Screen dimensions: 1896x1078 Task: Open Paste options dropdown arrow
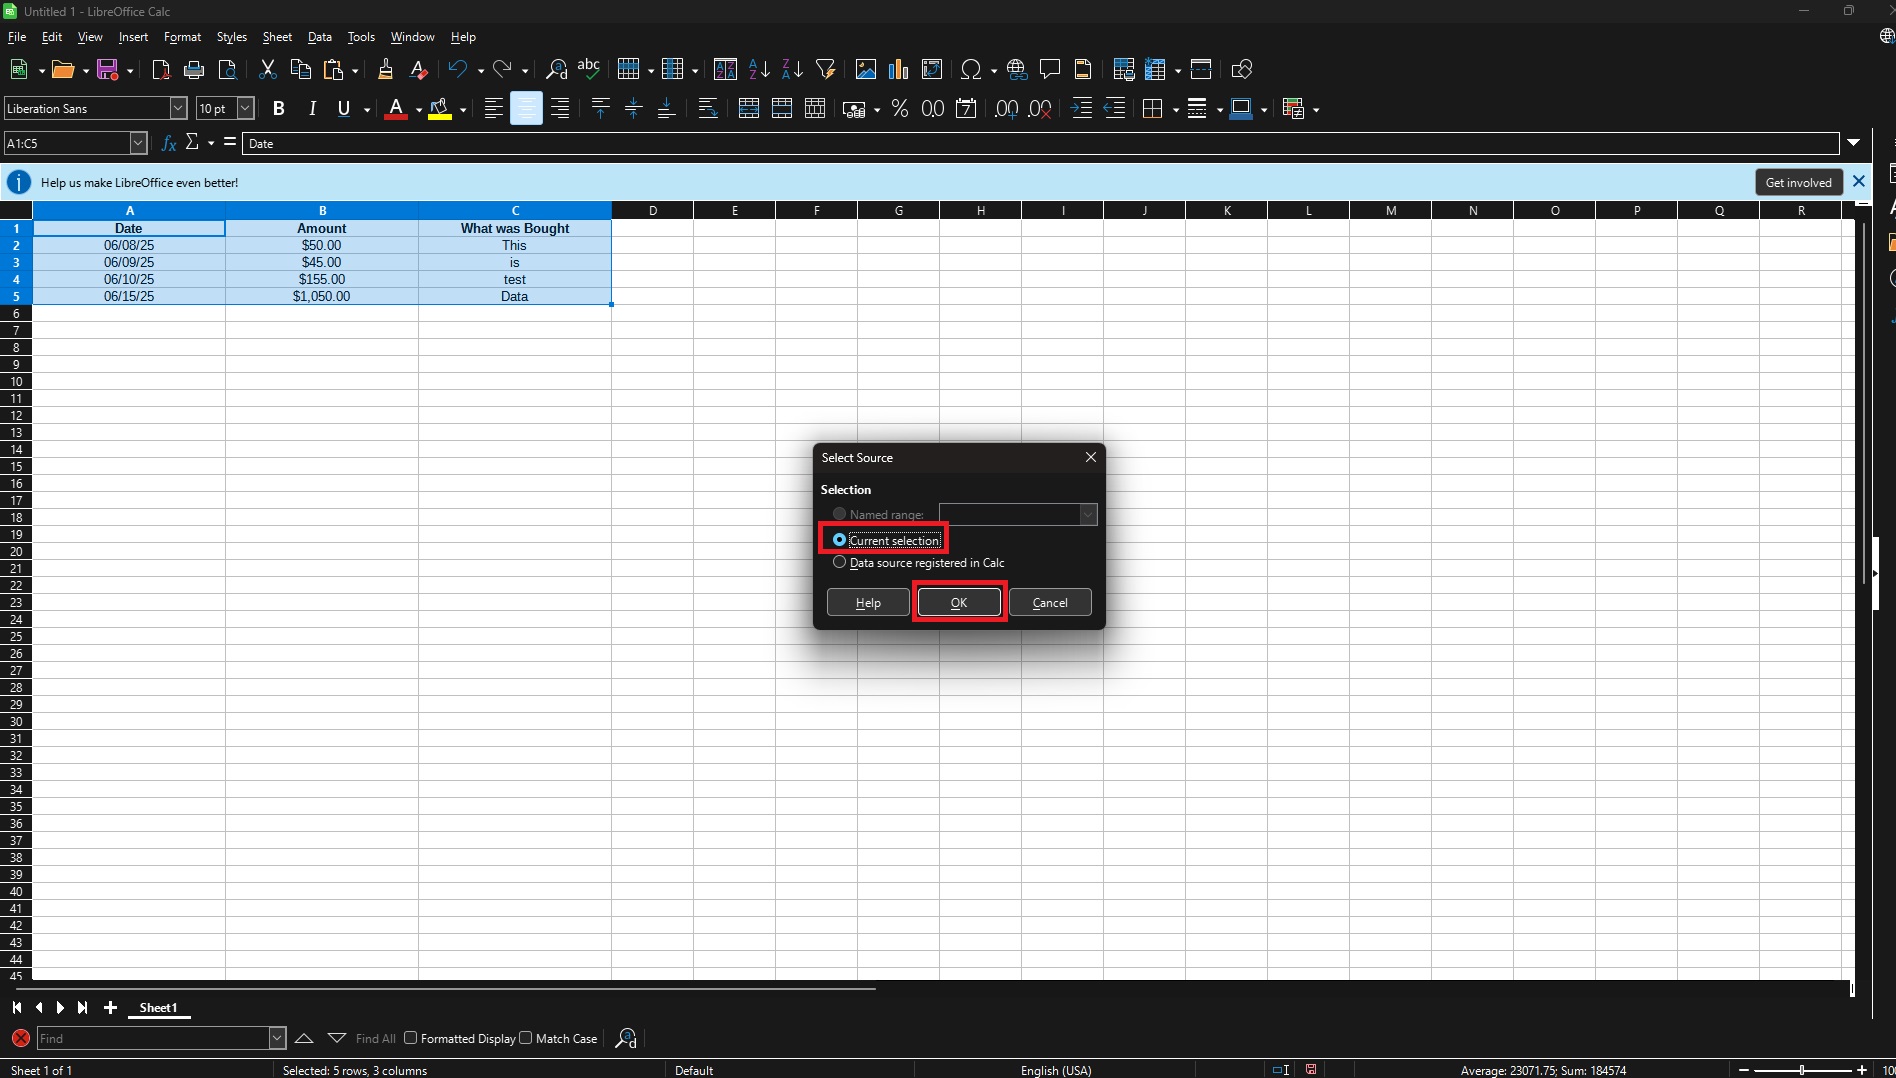pyautogui.click(x=355, y=70)
